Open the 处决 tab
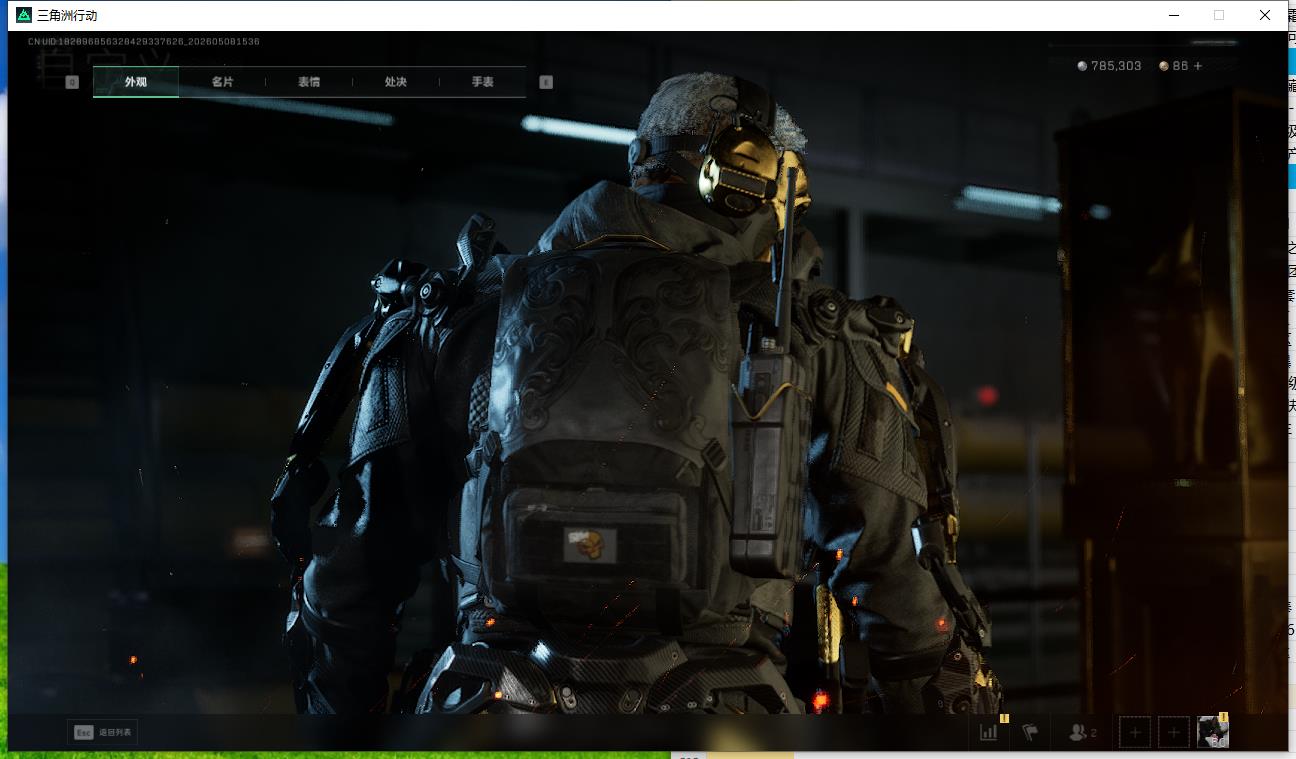Image resolution: width=1296 pixels, height=759 pixels. point(395,82)
